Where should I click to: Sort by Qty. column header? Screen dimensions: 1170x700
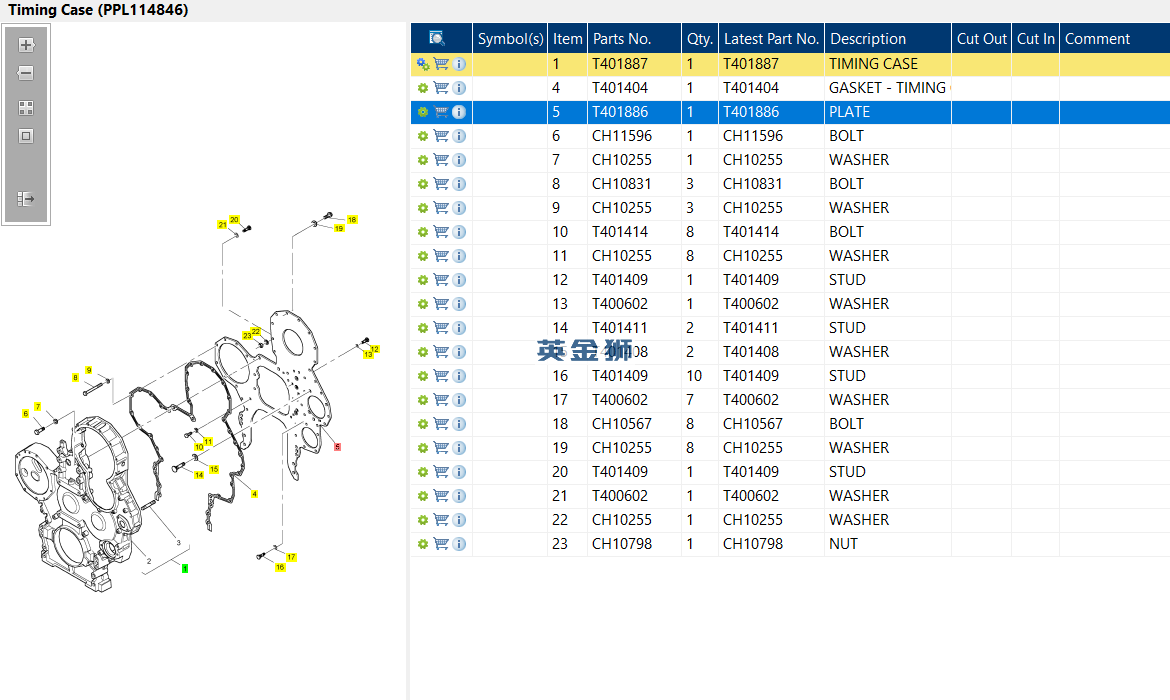pyautogui.click(x=700, y=39)
